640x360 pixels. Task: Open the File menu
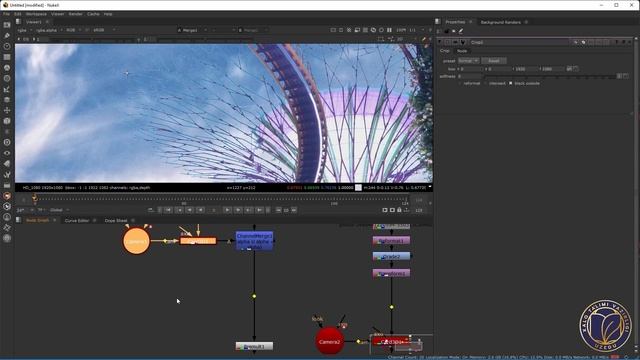[x=7, y=14]
